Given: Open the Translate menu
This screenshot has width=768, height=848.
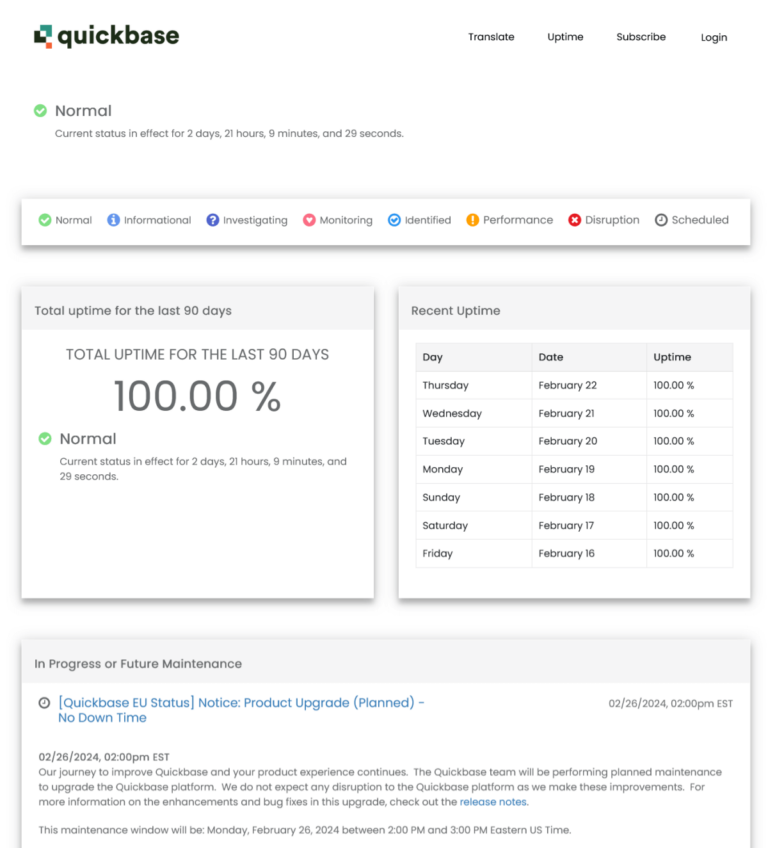Looking at the screenshot, I should [491, 37].
